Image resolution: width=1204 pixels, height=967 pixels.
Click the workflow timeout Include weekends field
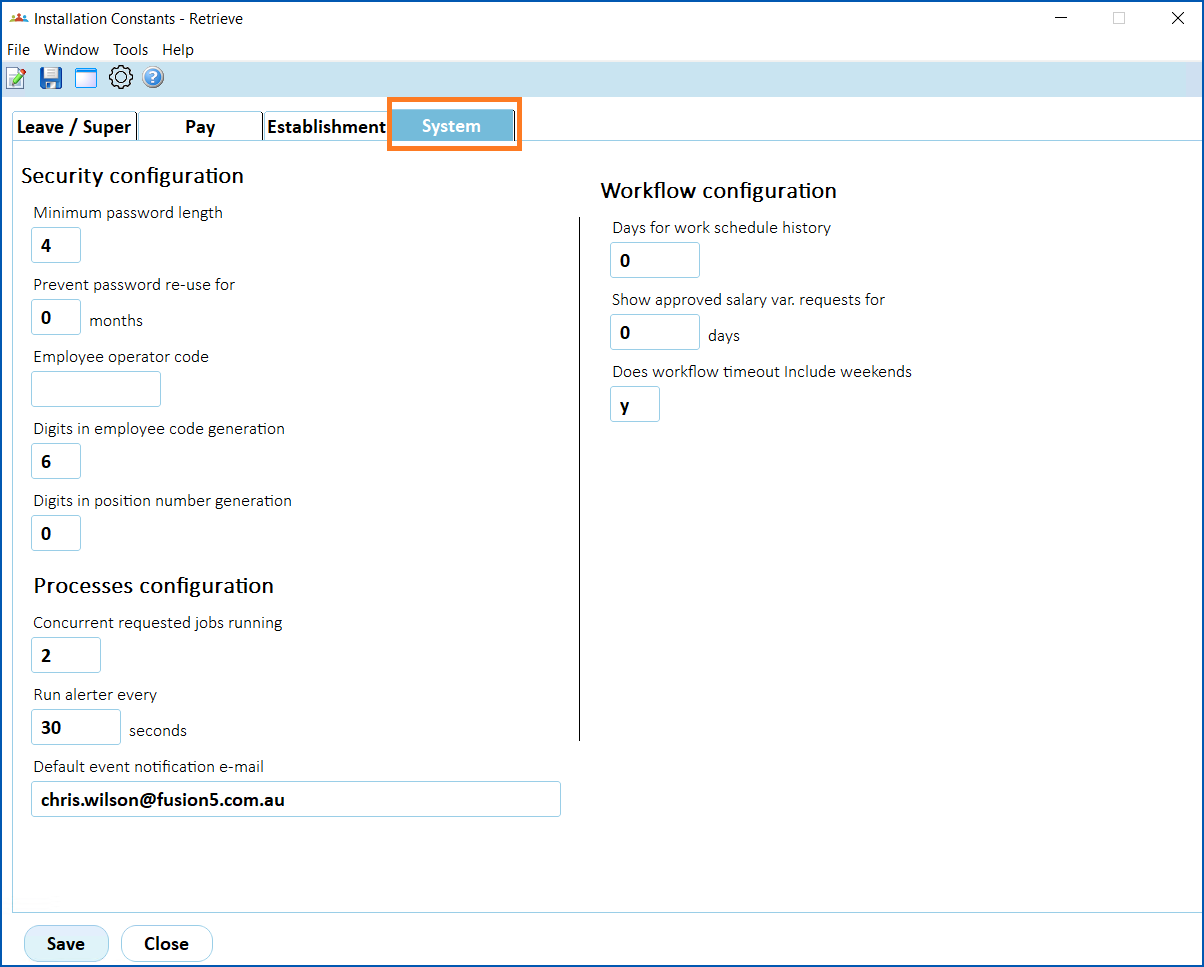pos(635,405)
